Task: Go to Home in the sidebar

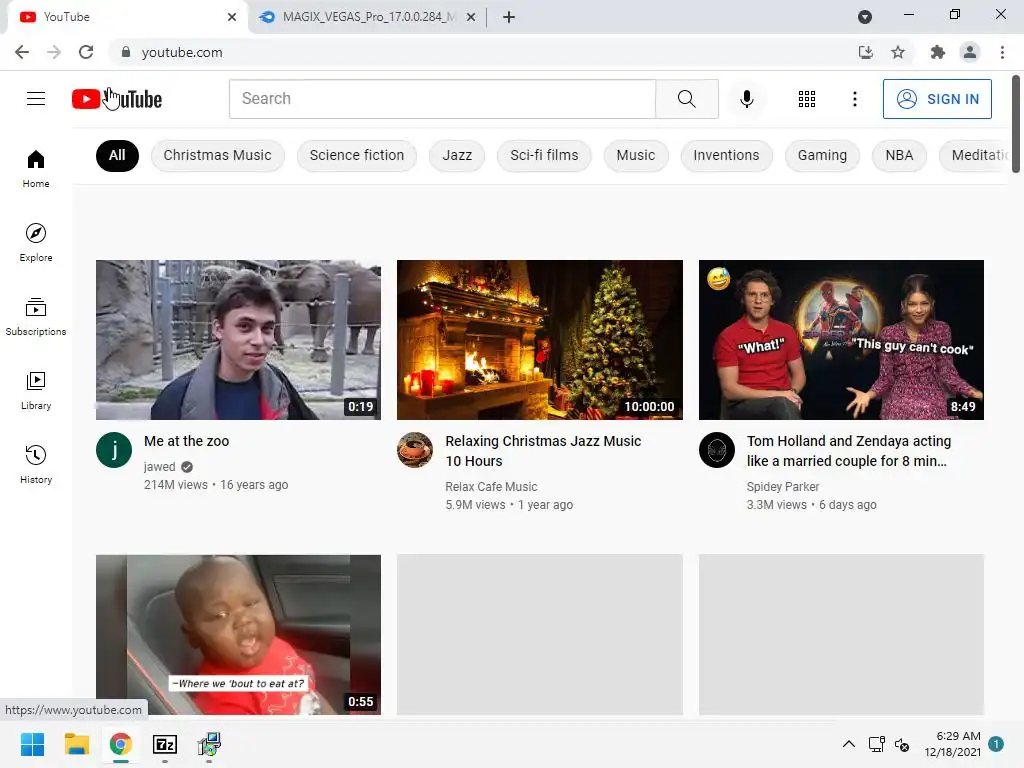Action: 36,168
